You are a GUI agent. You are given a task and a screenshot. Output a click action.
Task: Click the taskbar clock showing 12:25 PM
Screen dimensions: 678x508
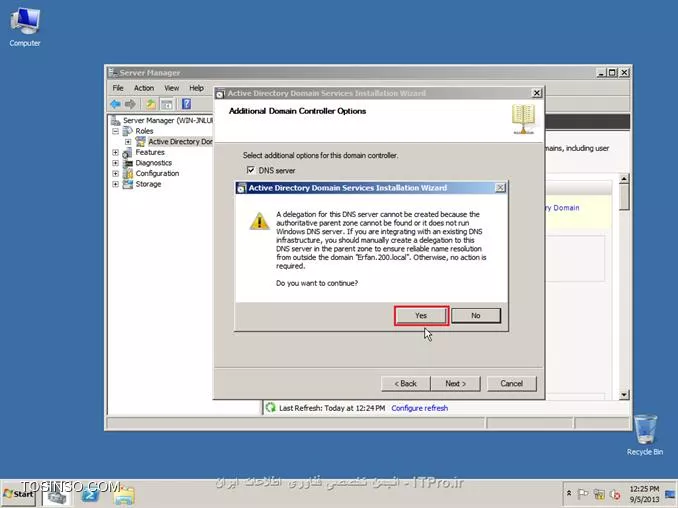click(644, 494)
